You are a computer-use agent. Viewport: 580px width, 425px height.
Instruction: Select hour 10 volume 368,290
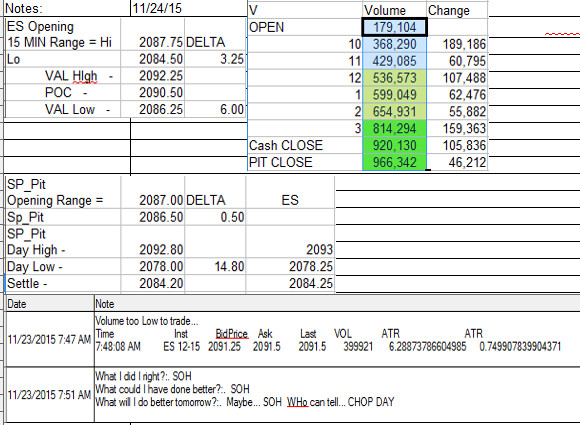point(394,44)
